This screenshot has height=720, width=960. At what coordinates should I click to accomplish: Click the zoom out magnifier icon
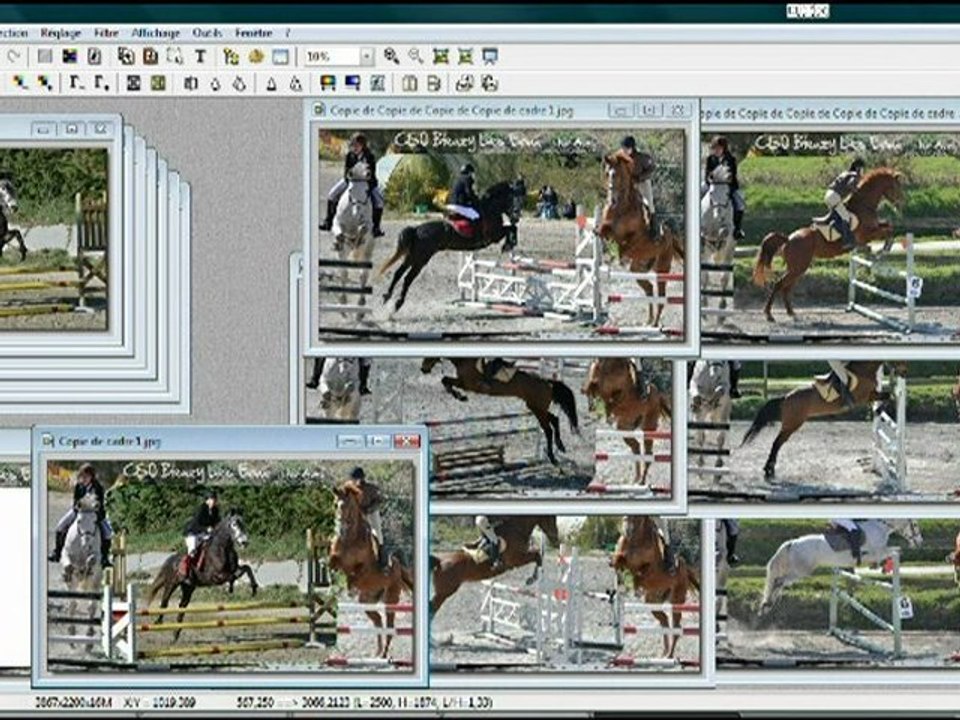(416, 56)
